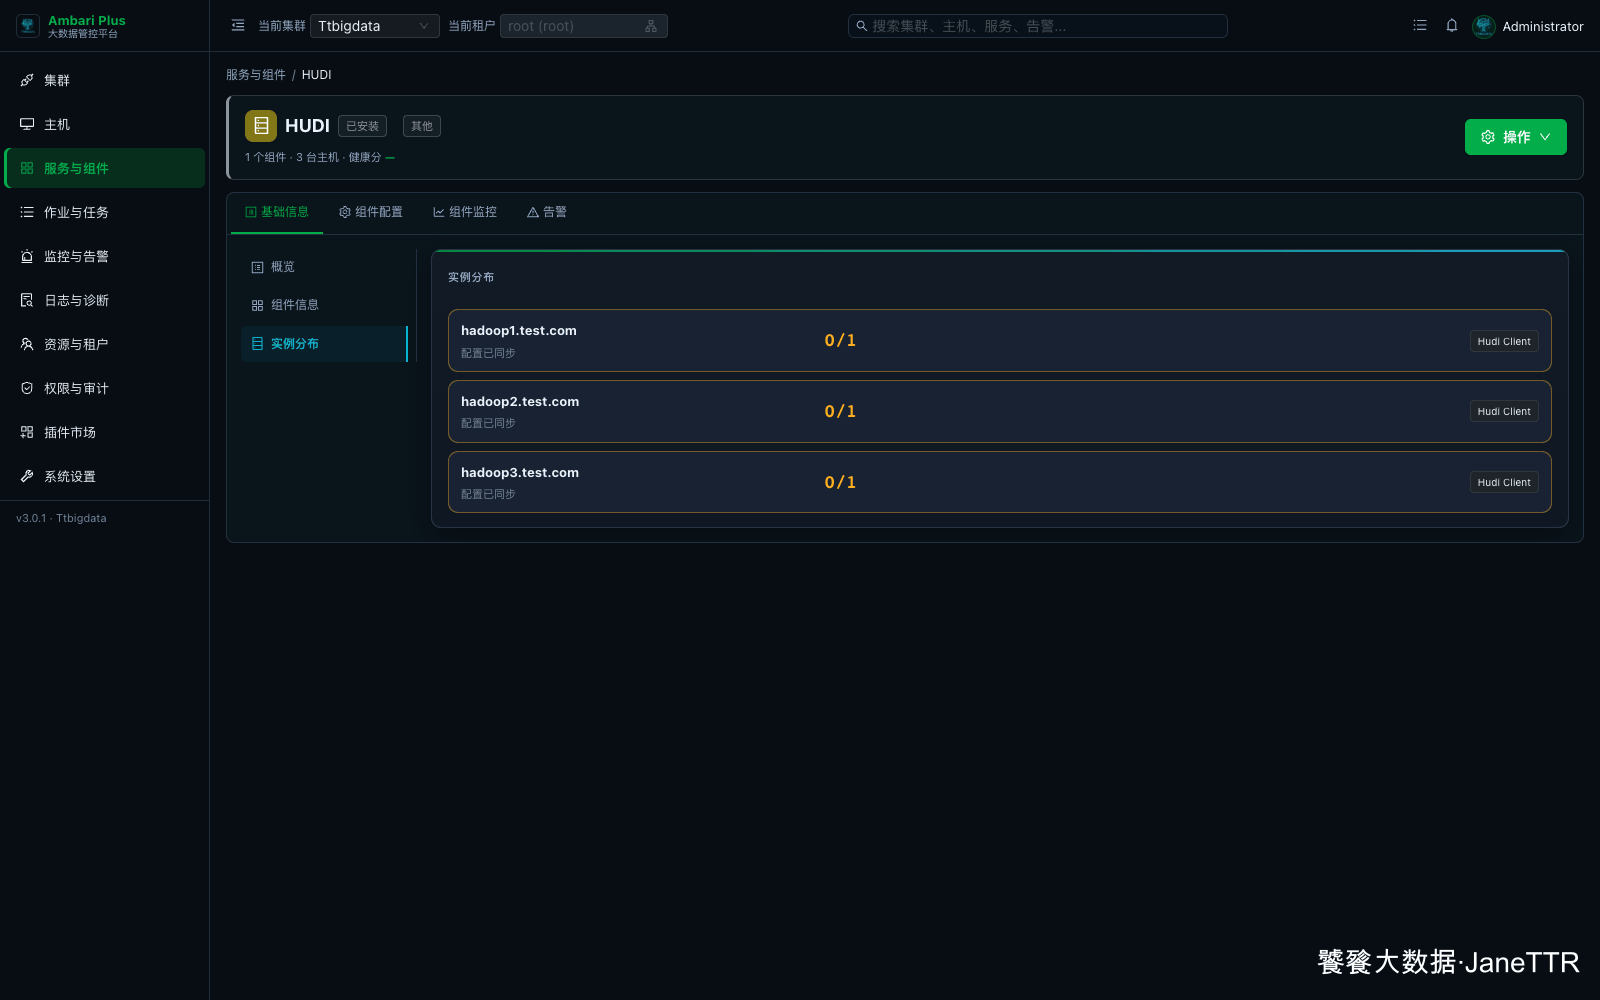This screenshot has height=1000, width=1600.
Task: Click the 服务与组件 grid icon in the sidebar
Action: point(27,168)
